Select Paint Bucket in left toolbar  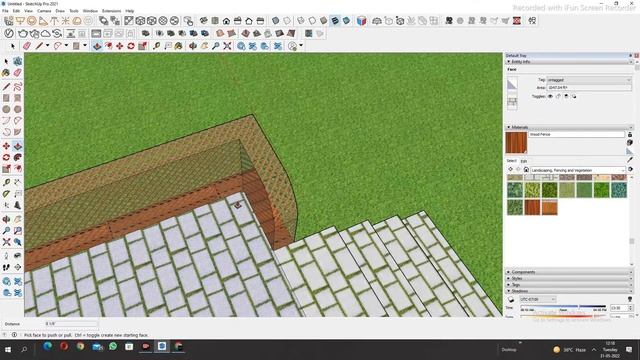point(6,73)
